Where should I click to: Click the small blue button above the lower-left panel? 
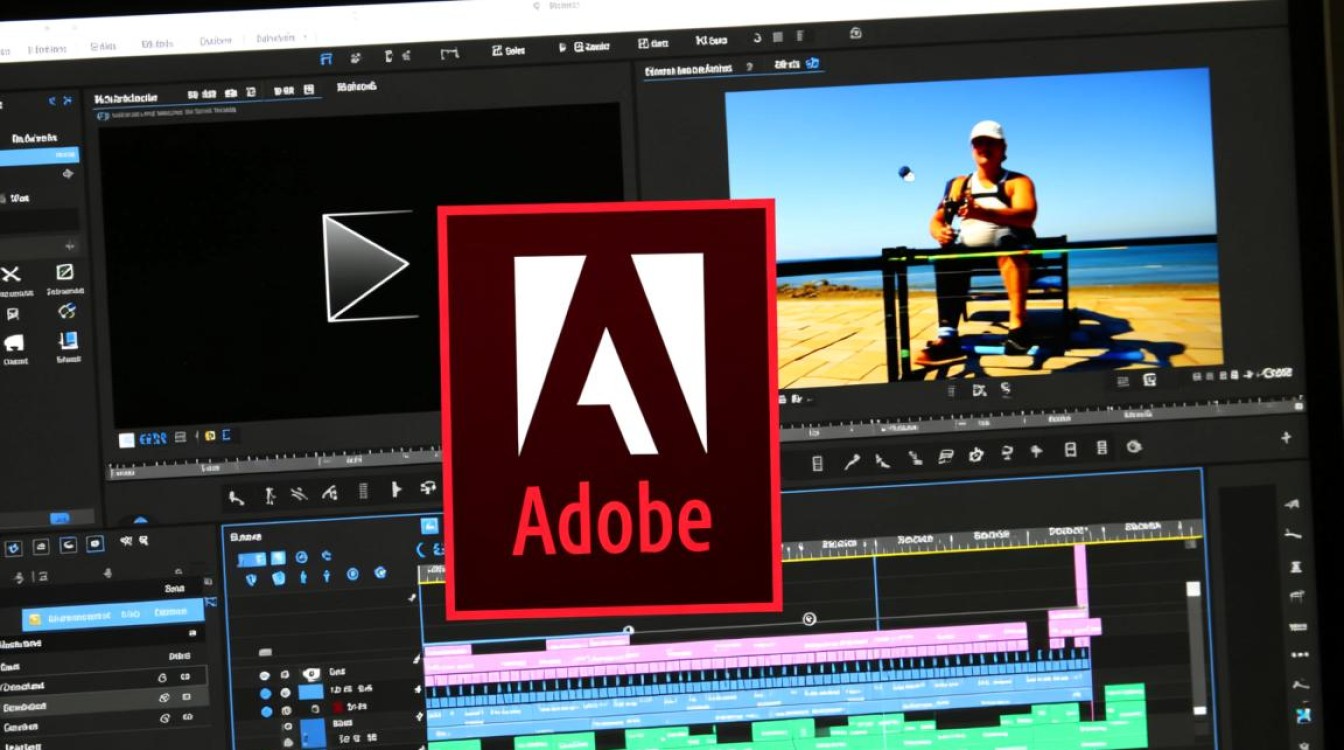[59, 517]
